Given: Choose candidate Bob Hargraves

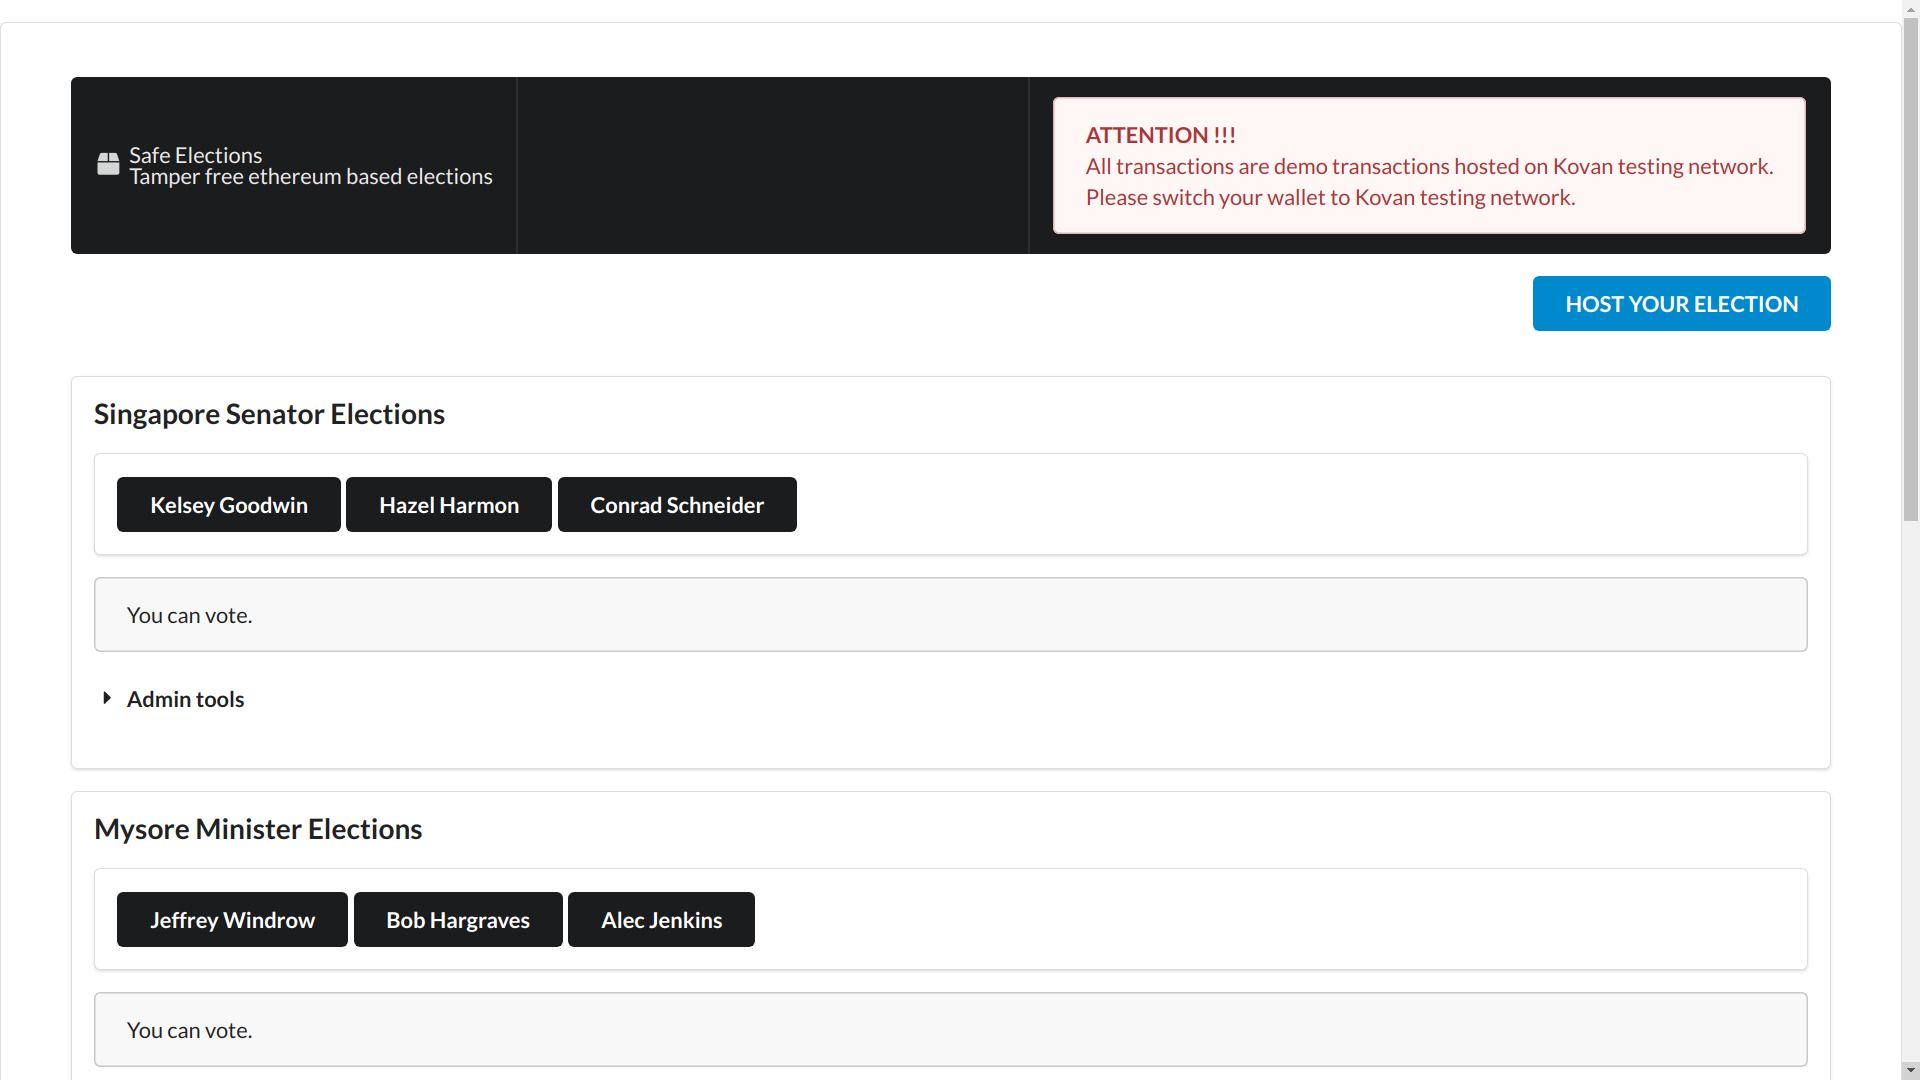Looking at the screenshot, I should [x=458, y=920].
